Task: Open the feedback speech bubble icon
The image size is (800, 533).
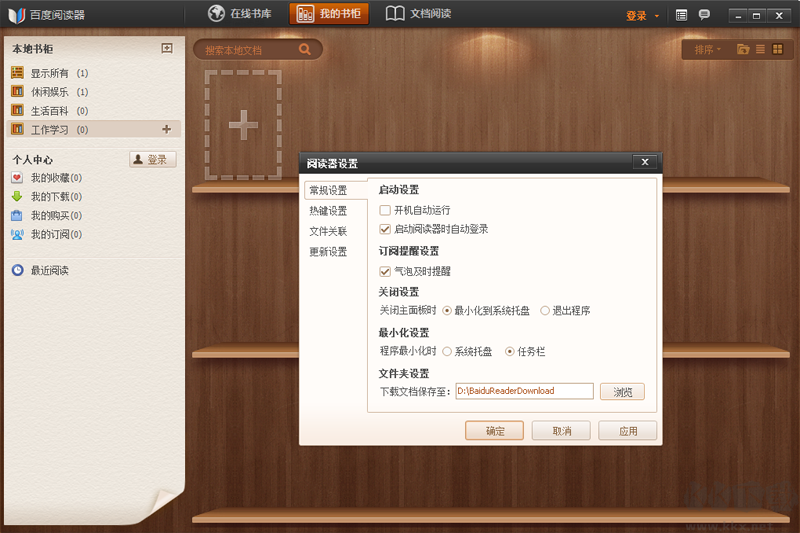Action: (704, 15)
